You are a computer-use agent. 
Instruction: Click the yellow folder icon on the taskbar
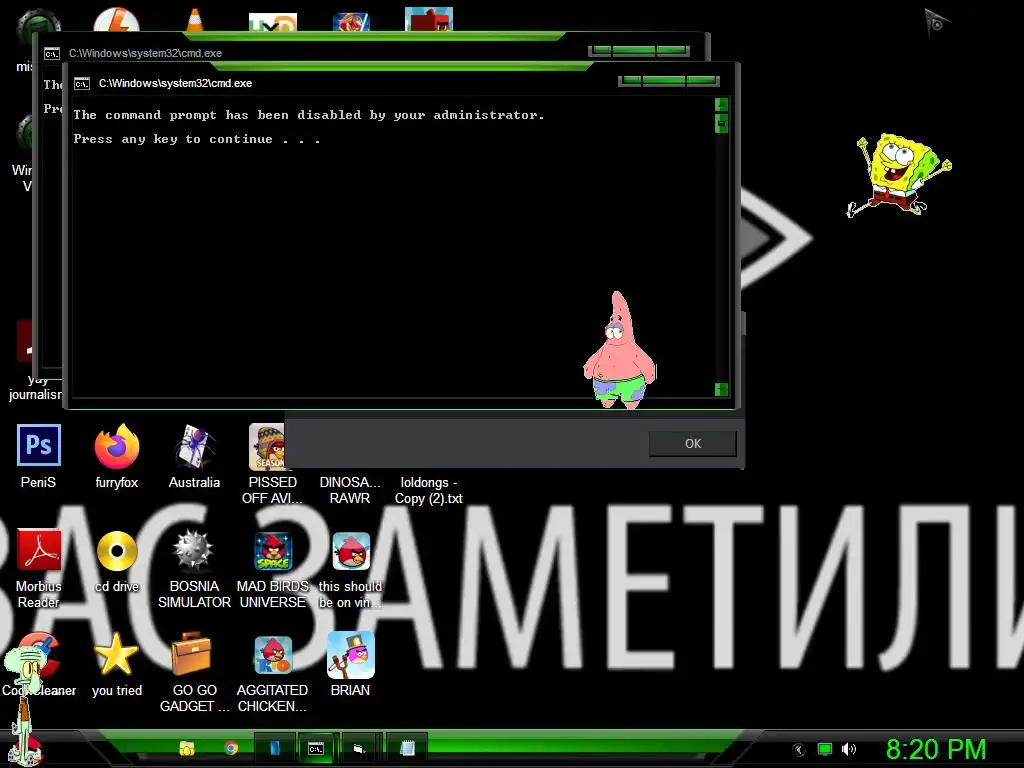pos(187,748)
